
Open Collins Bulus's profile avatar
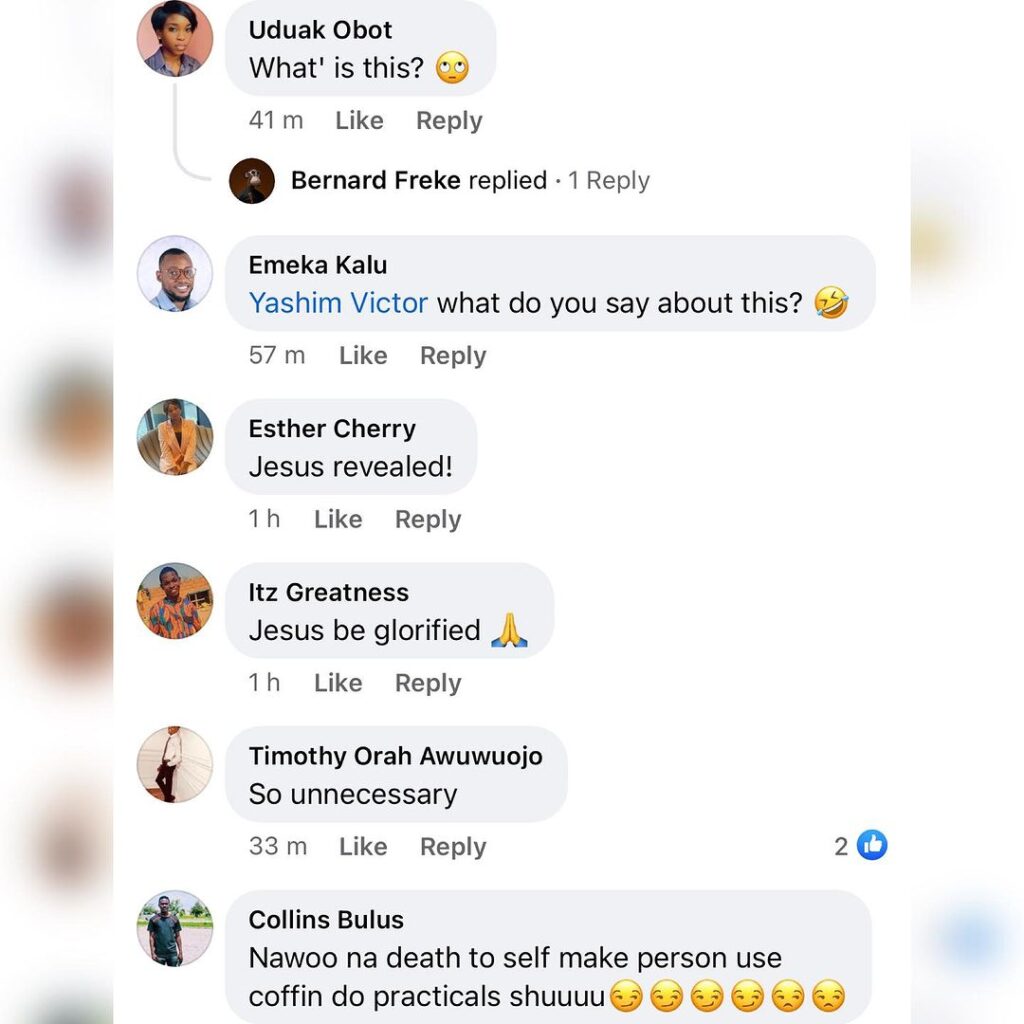(x=175, y=928)
